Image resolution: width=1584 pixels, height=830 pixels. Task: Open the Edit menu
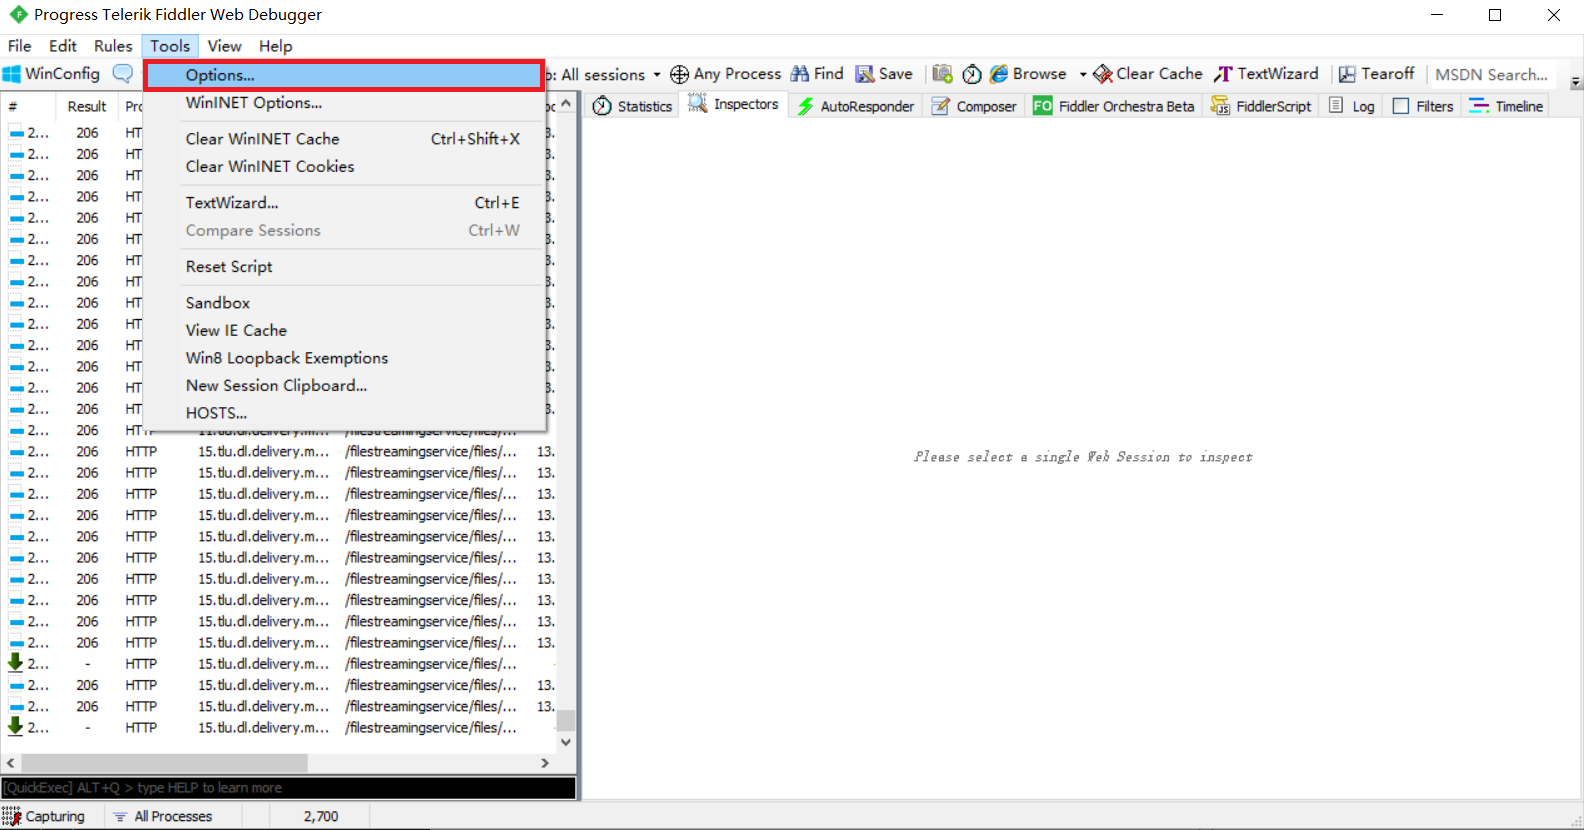pos(63,46)
